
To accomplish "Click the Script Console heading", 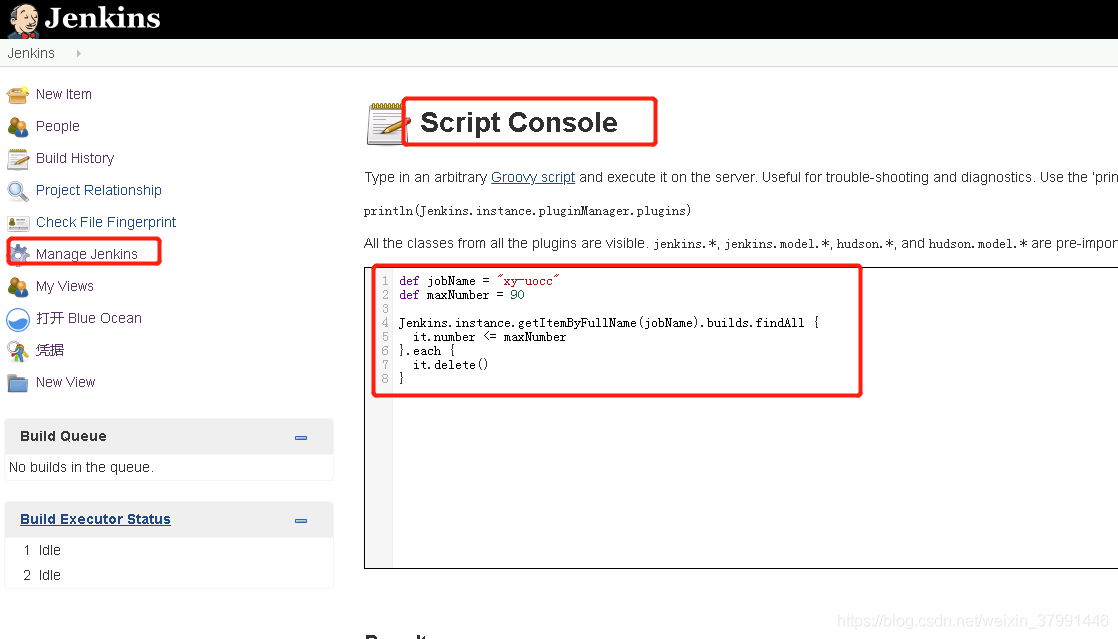I will (518, 123).
